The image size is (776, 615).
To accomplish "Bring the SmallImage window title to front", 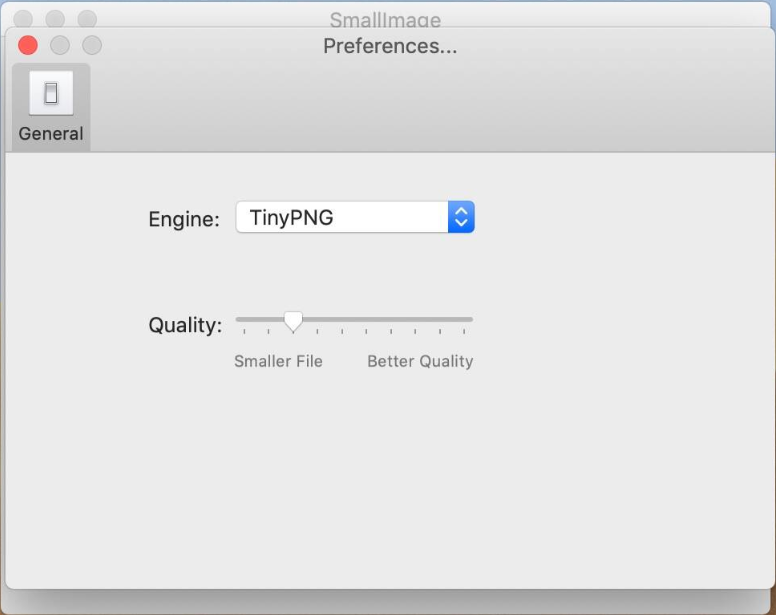I will coord(385,20).
